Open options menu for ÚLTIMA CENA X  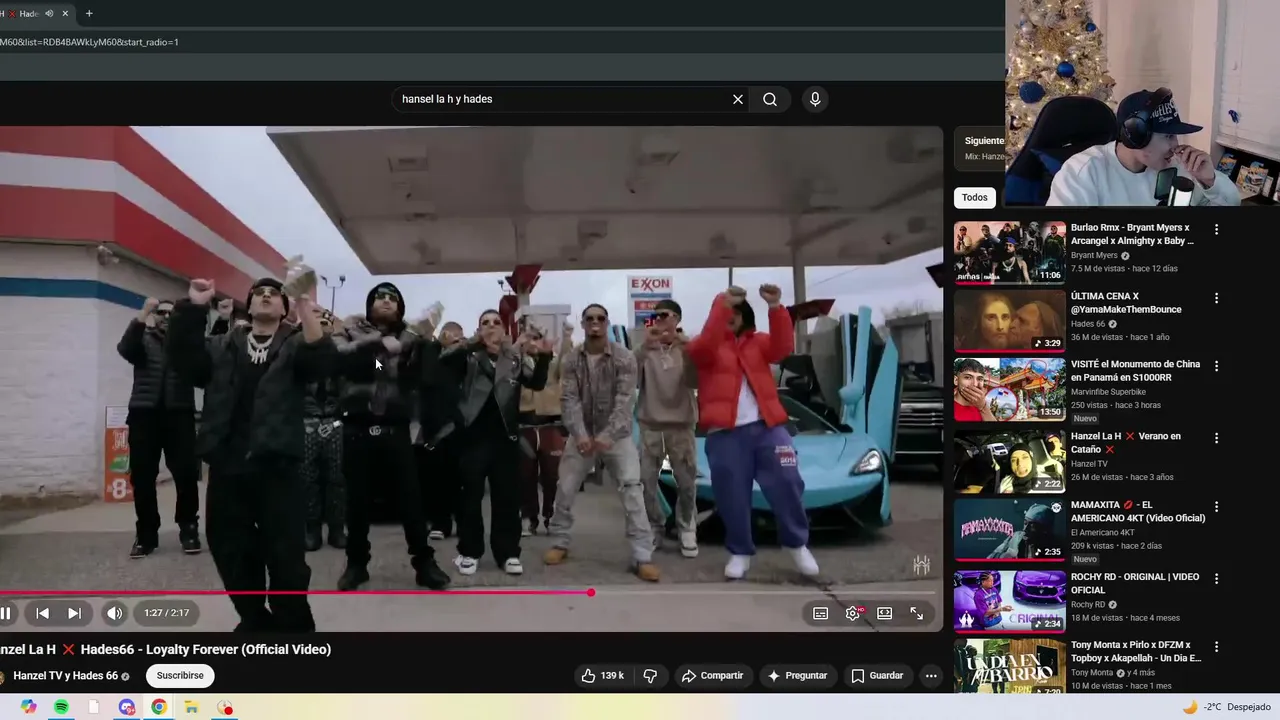[1216, 298]
